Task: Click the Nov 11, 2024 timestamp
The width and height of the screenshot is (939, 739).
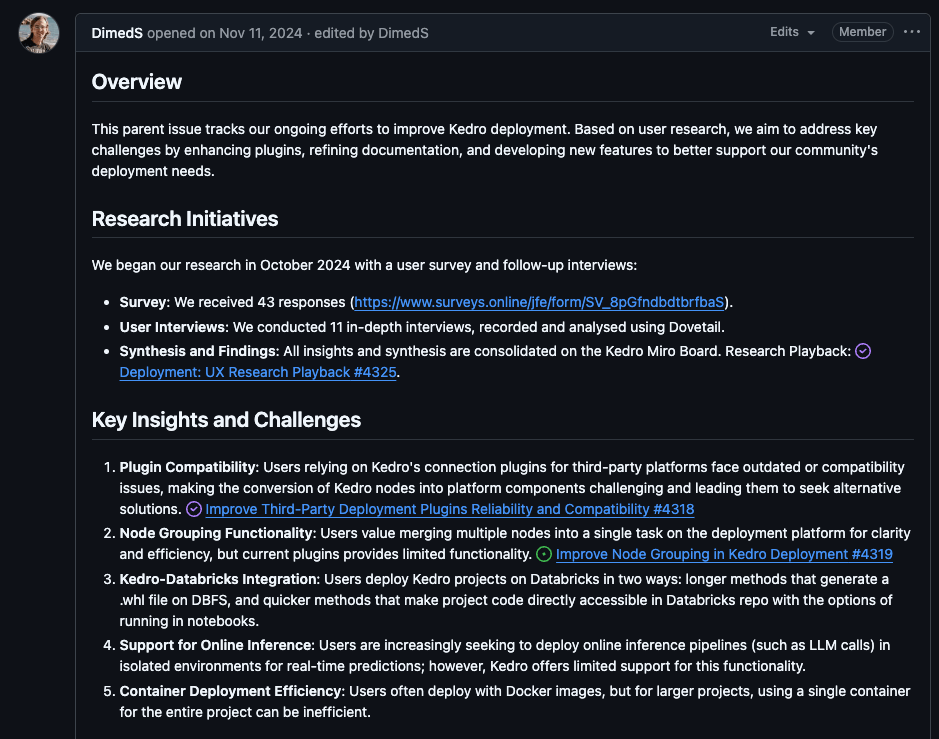Action: (x=256, y=33)
